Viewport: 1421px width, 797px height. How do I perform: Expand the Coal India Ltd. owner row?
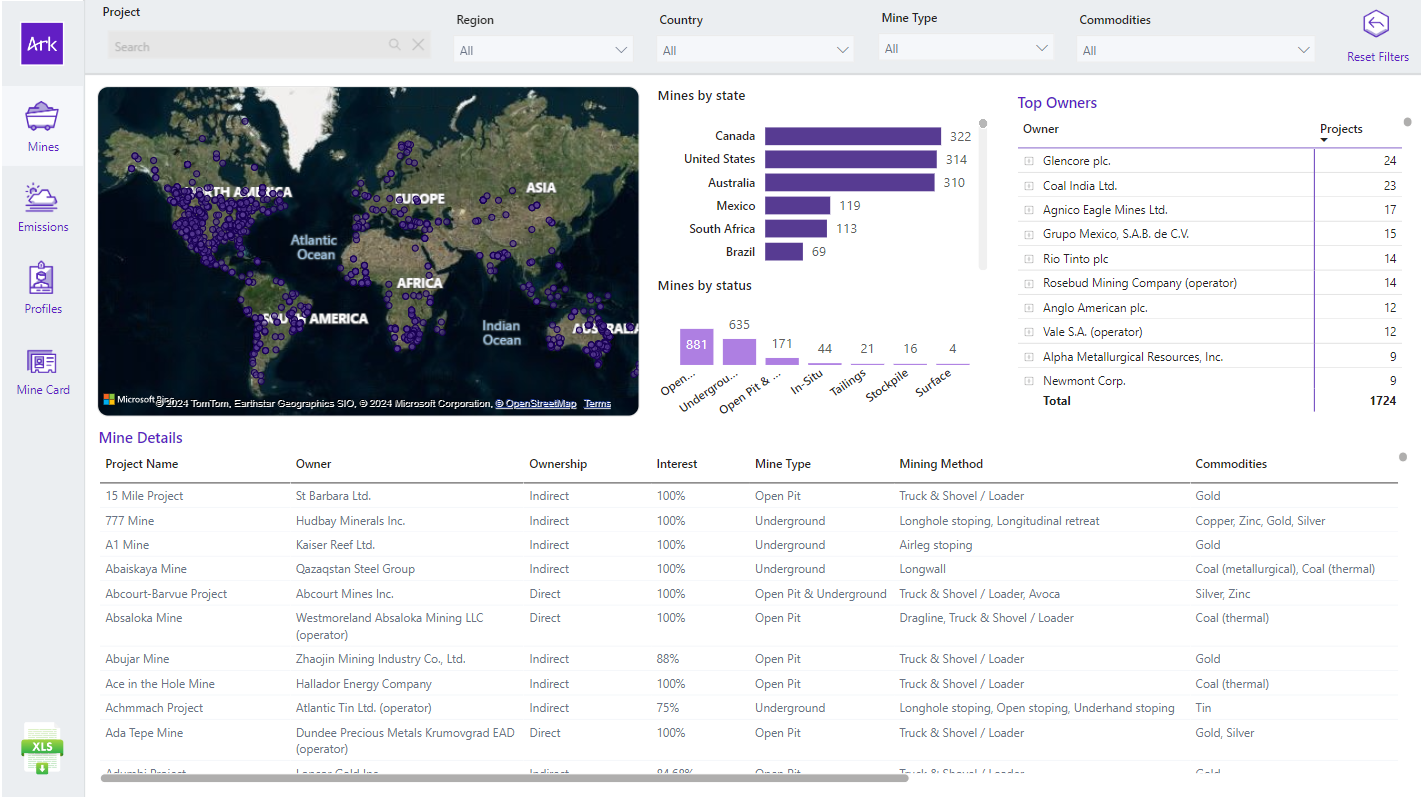(x=1028, y=186)
